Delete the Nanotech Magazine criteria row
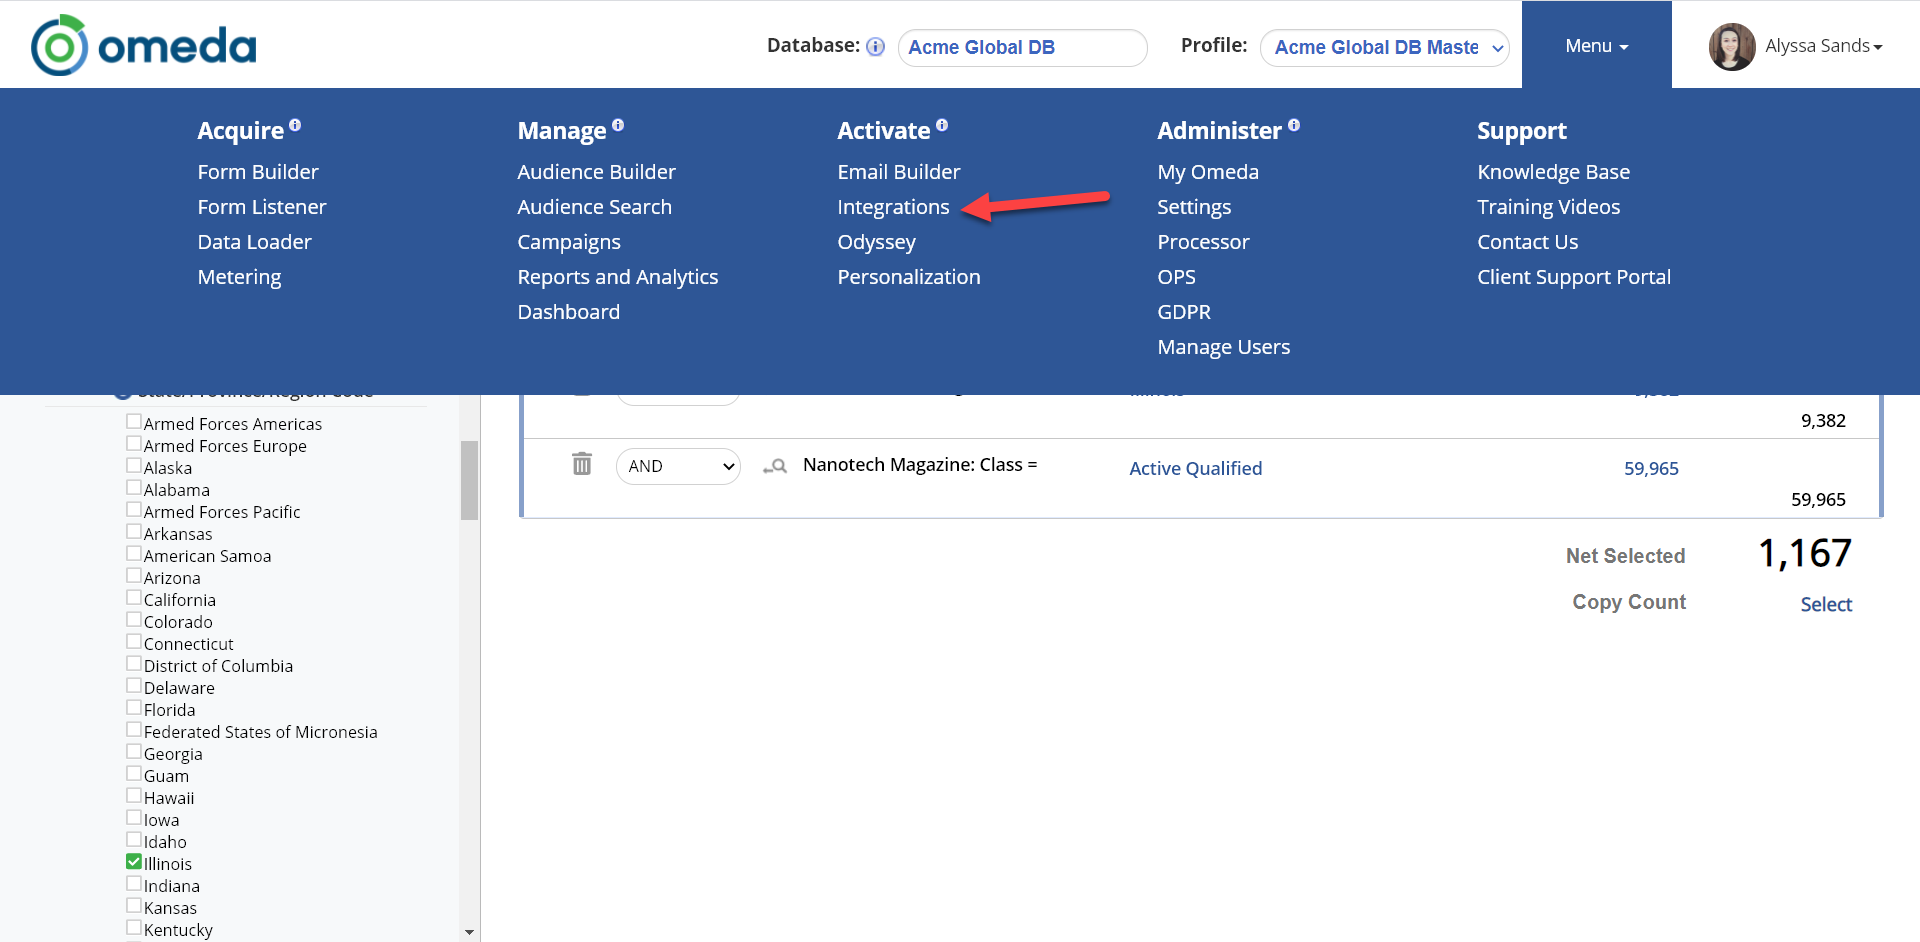Screen dimensions: 1920x942 (x=582, y=464)
